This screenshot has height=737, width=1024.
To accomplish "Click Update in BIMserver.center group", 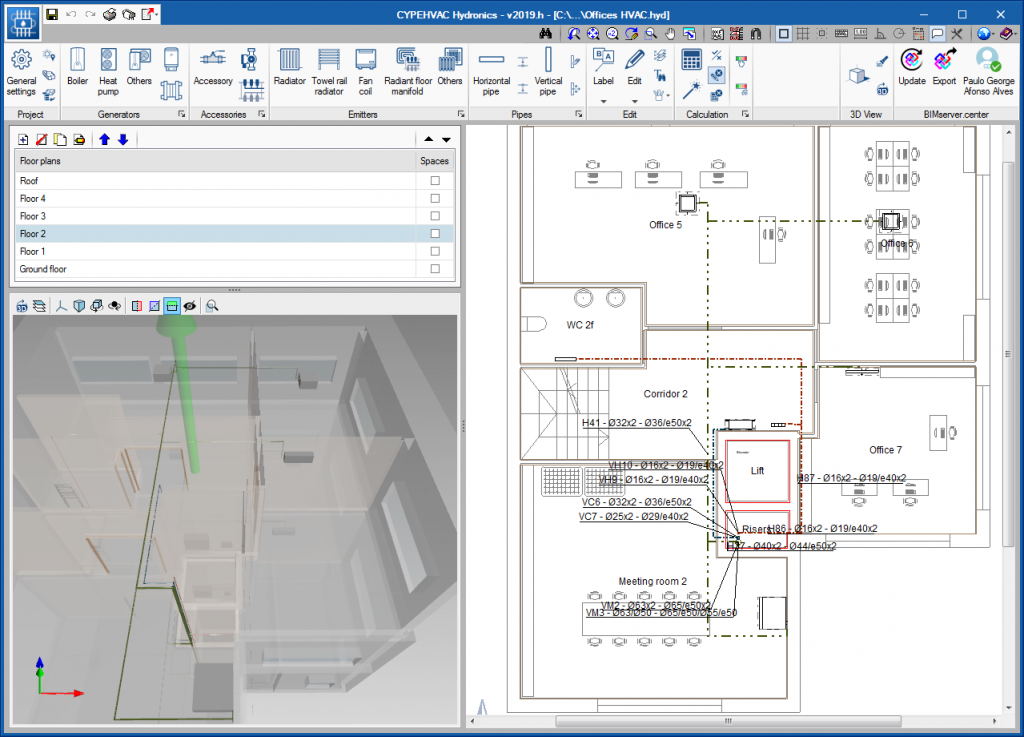I will pos(911,67).
